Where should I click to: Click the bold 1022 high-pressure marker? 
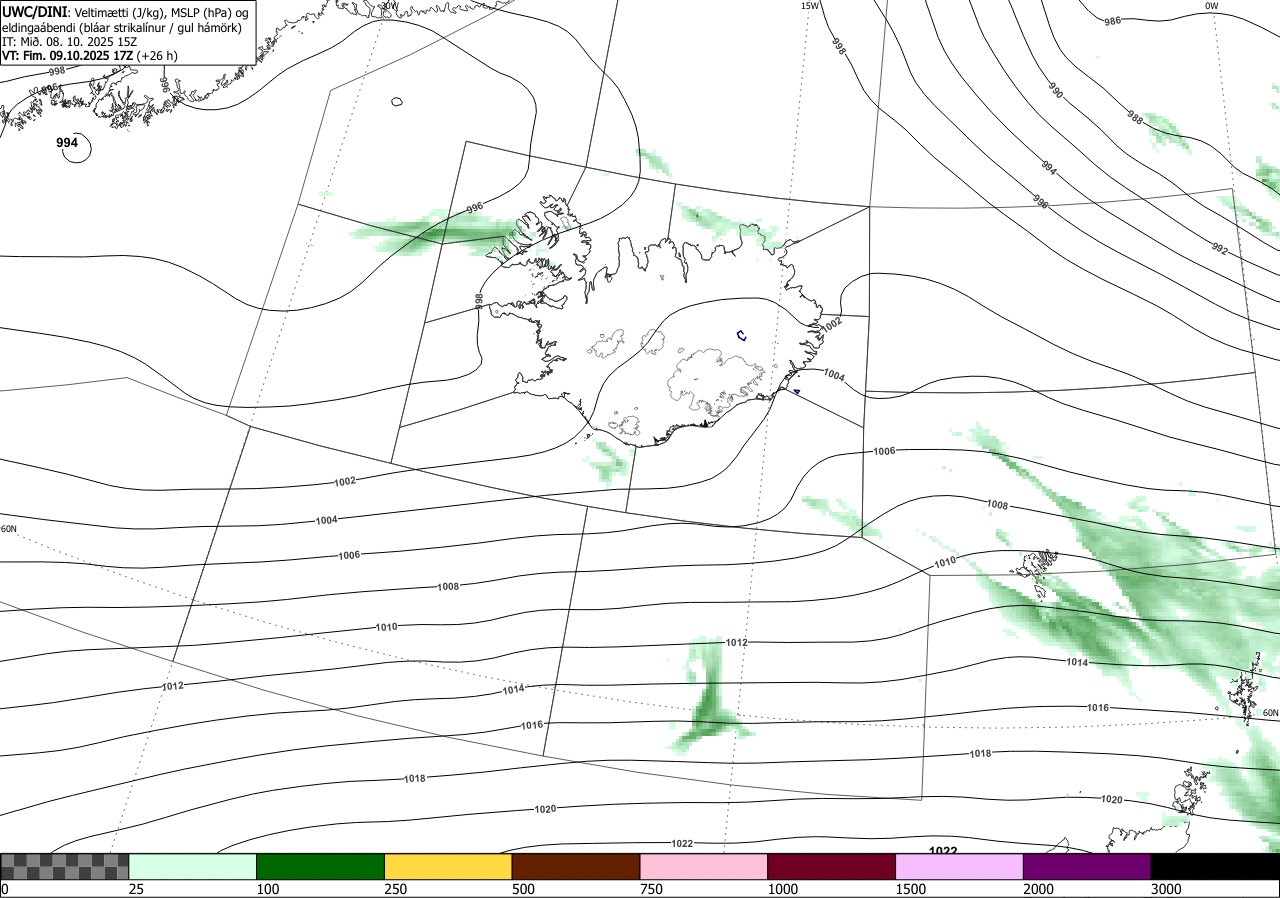pos(943,851)
